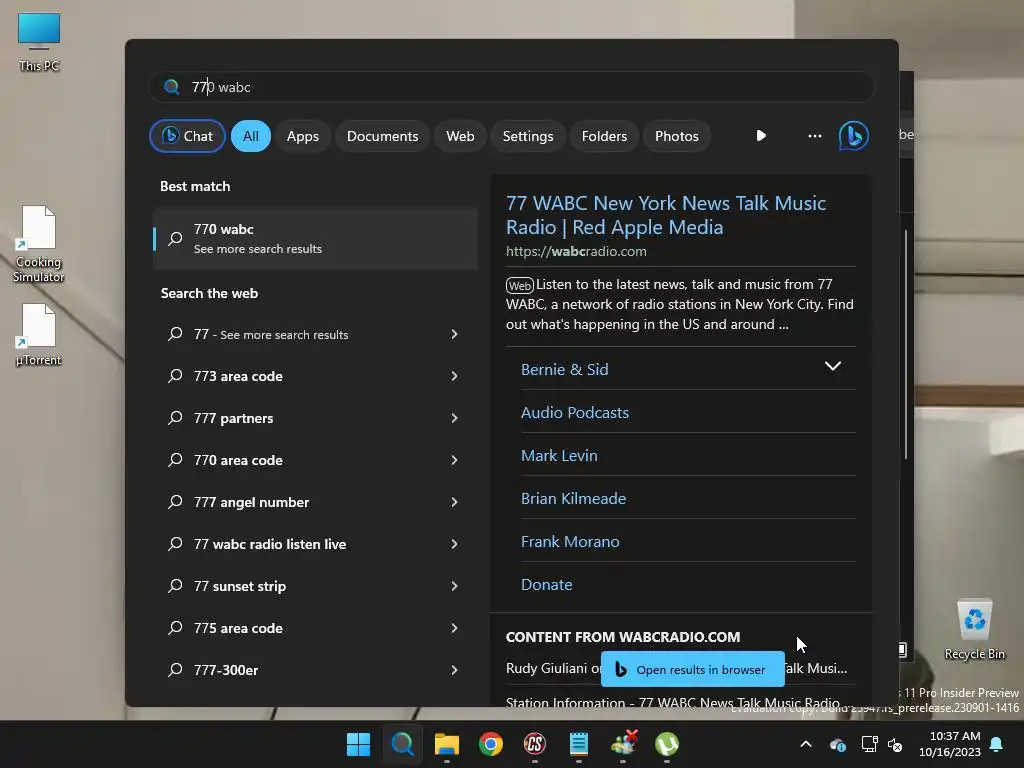Click Open results in browser button
Screen dimensions: 1024x768
point(692,669)
